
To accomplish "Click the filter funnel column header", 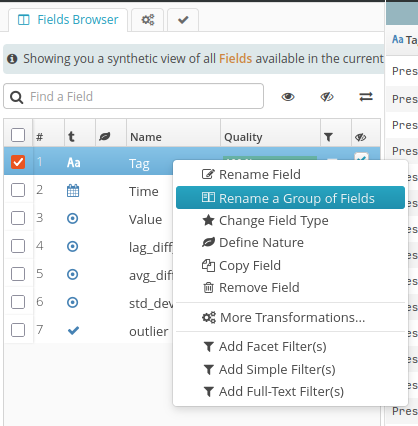I will pos(328,137).
